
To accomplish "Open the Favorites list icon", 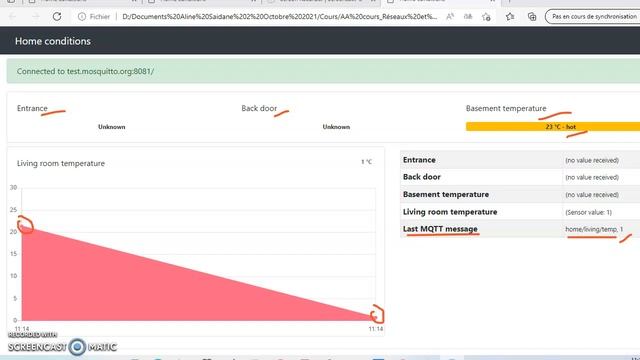I will 510,17.
